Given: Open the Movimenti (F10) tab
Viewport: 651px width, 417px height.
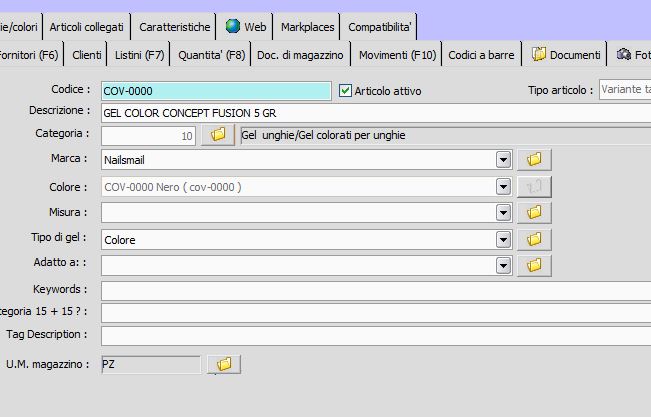Looking at the screenshot, I should tap(397, 55).
